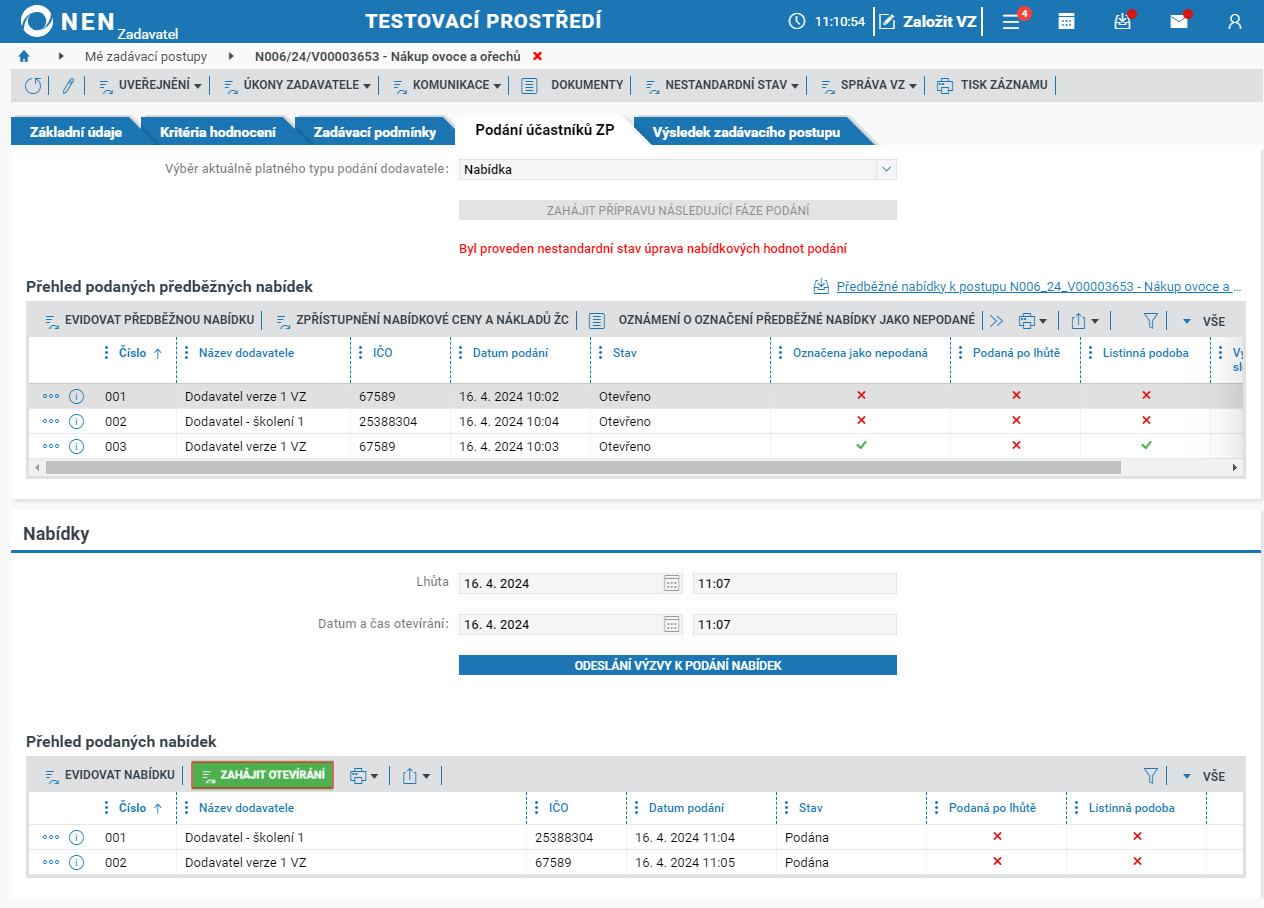The height and width of the screenshot is (908, 1264).
Task: Click ZAHÁJIT OTEVÍRÁNÍ green button
Action: [263, 776]
